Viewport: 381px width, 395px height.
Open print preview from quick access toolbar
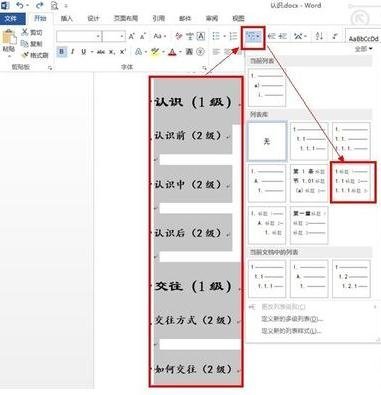pyautogui.click(x=54, y=5)
